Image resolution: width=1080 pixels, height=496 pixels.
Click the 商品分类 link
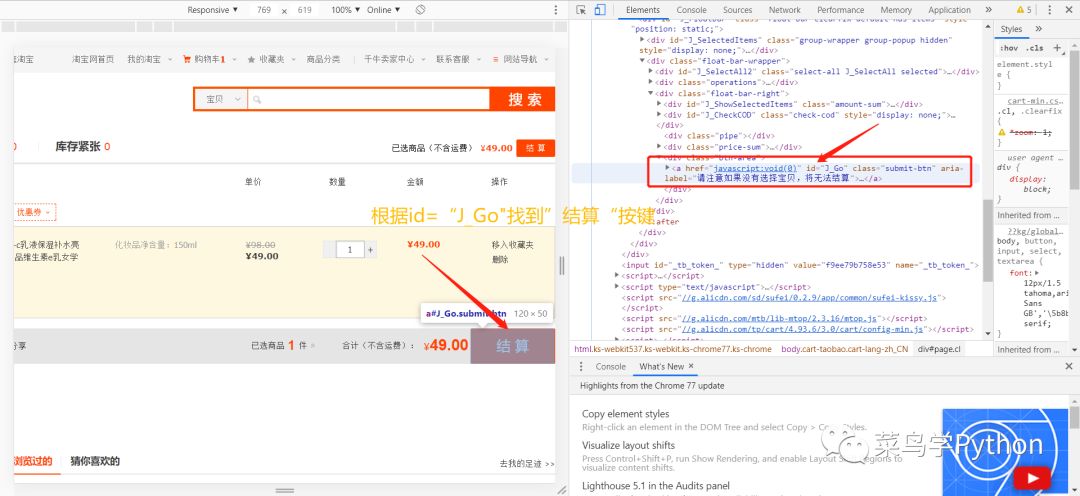pos(324,59)
